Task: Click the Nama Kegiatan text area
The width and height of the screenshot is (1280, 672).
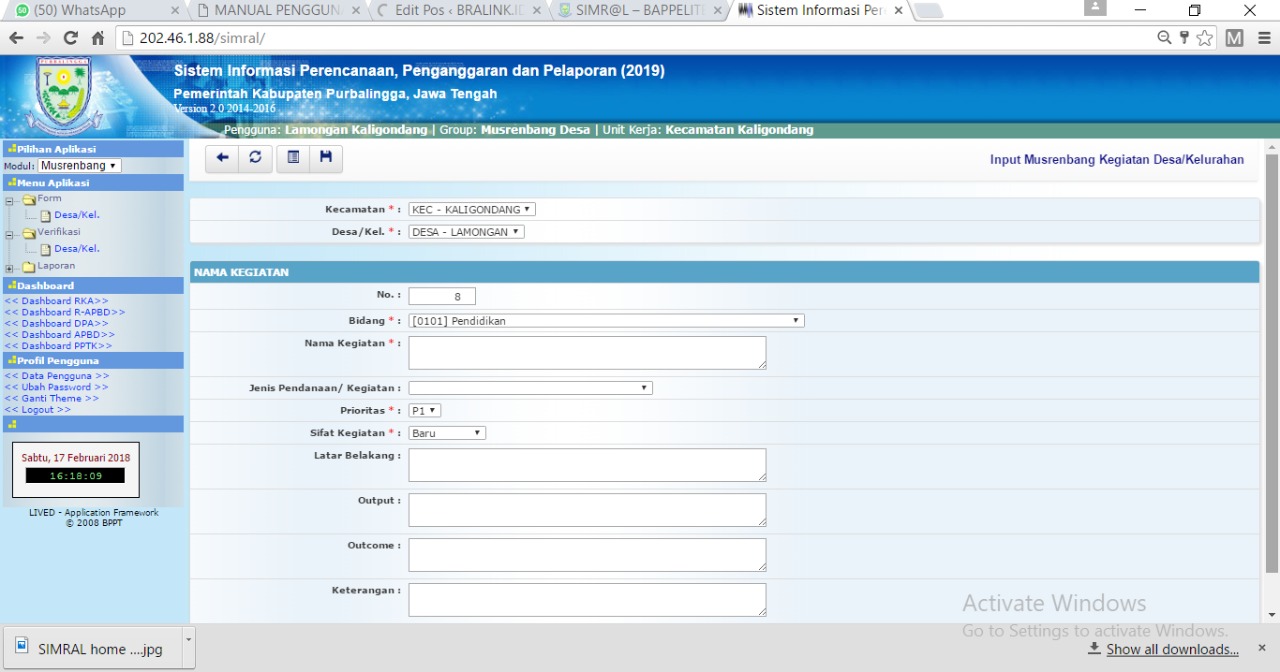Action: tap(587, 352)
